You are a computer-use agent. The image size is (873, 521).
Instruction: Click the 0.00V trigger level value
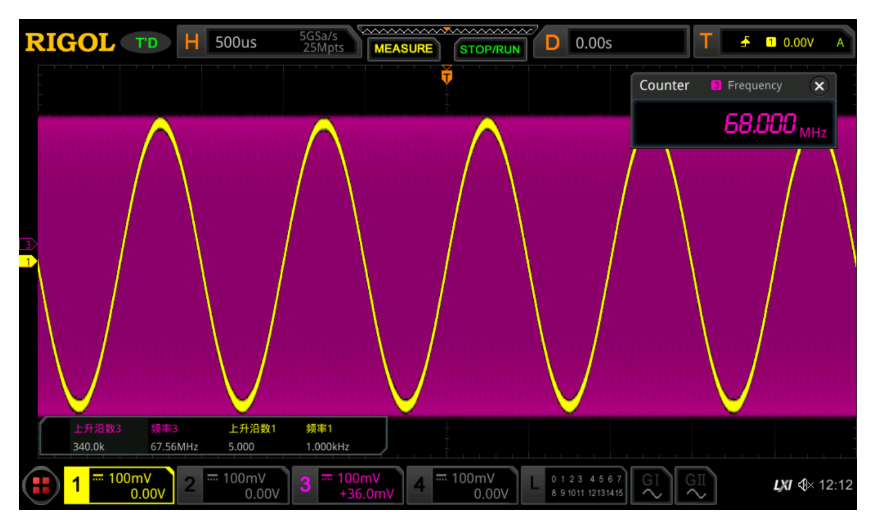click(x=798, y=43)
